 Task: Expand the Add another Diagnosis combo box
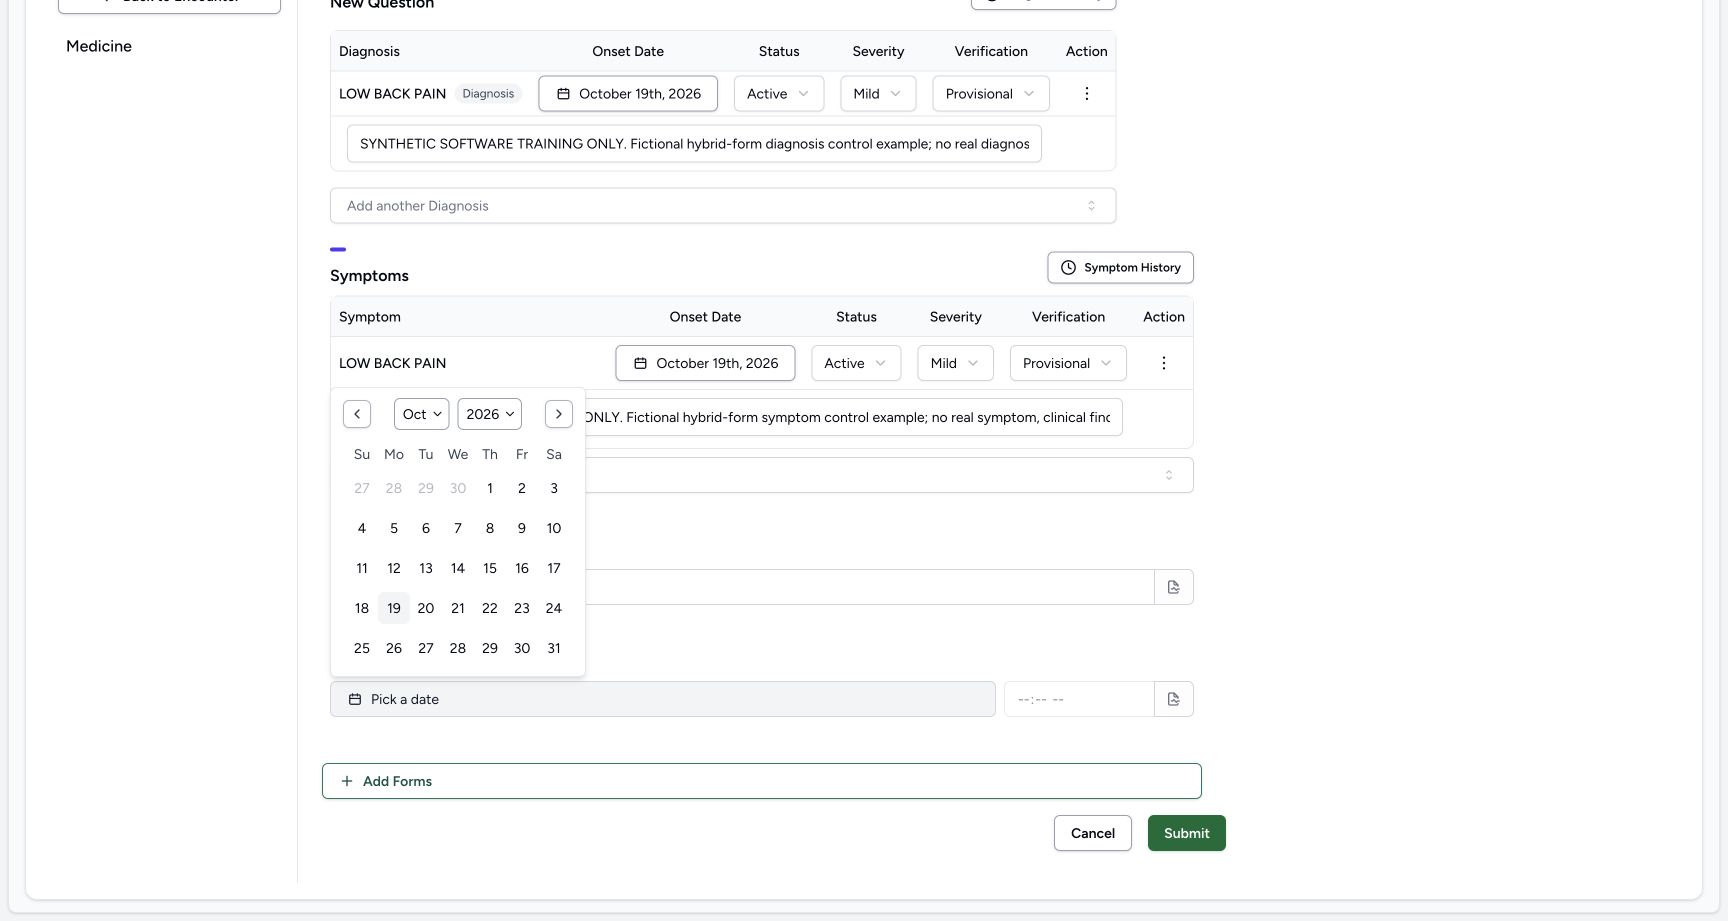pyautogui.click(x=723, y=206)
